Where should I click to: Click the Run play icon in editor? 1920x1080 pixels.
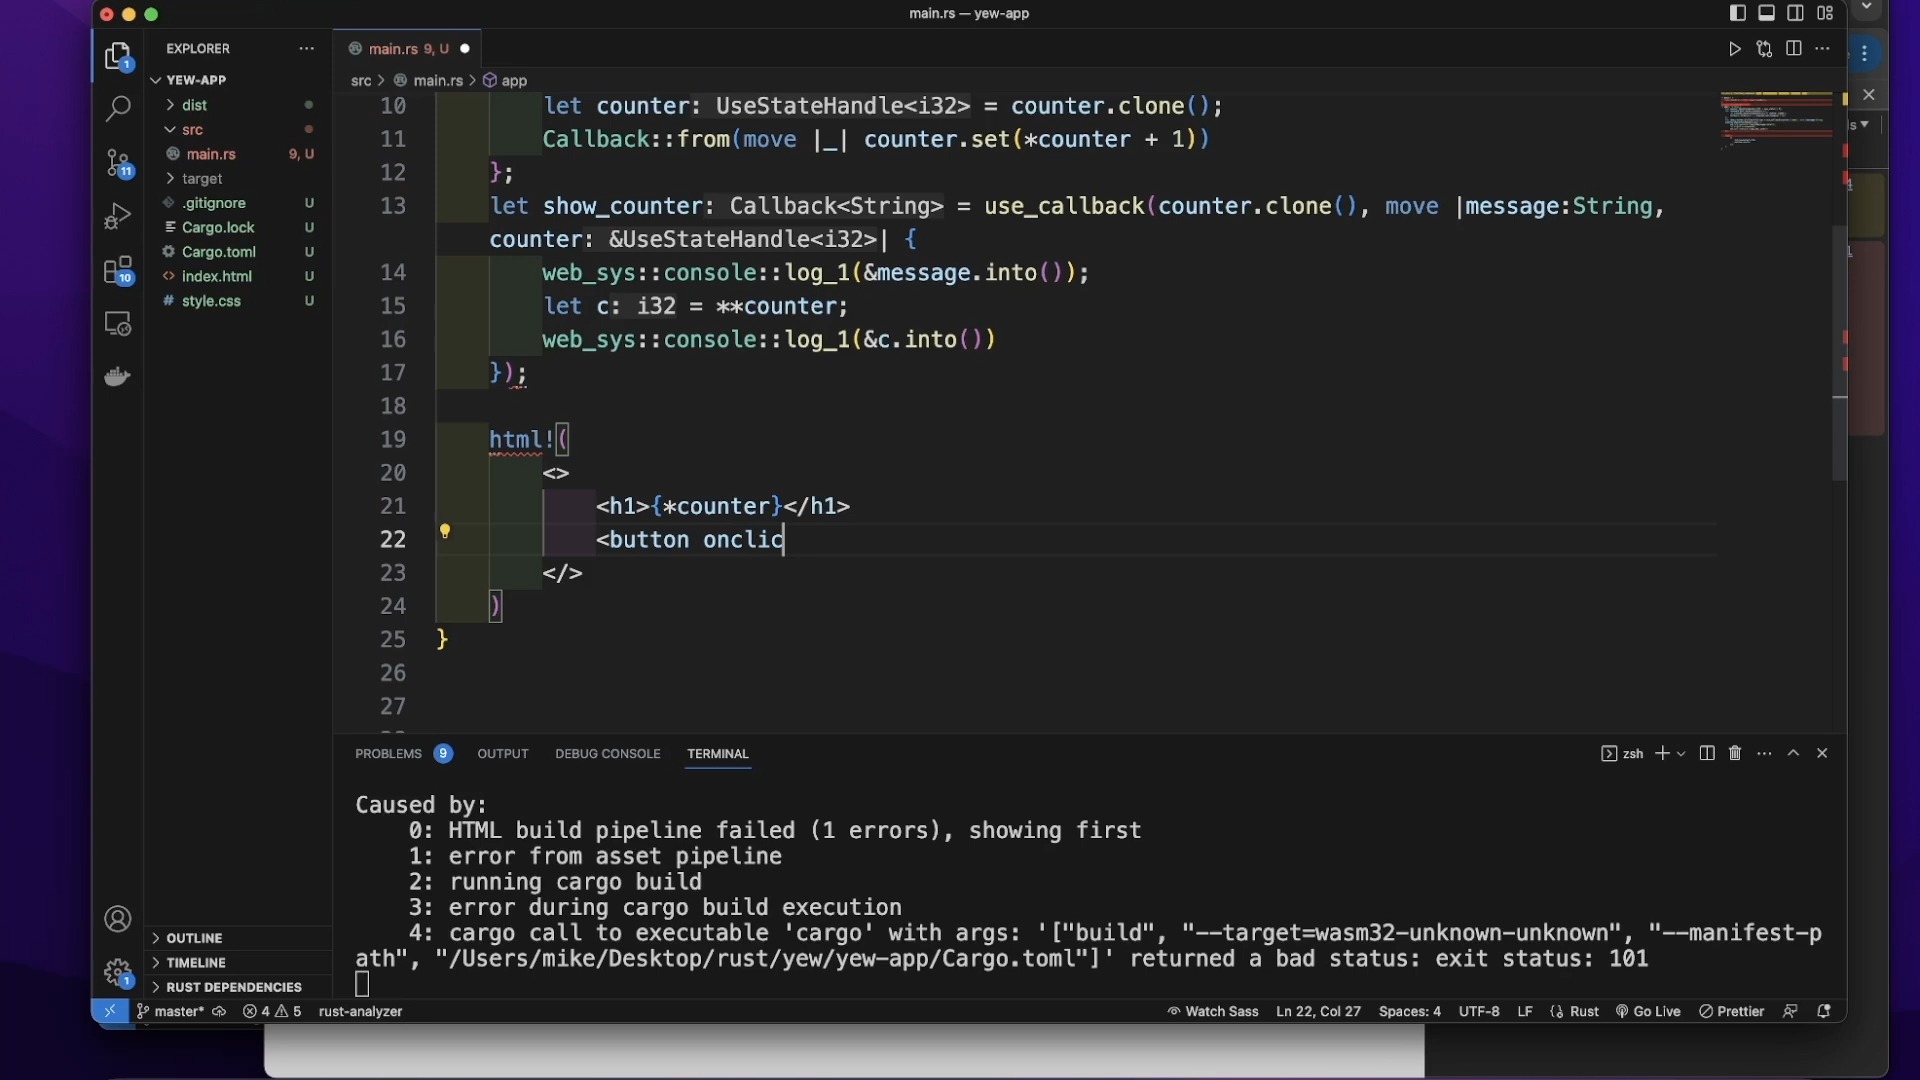[x=1735, y=49]
